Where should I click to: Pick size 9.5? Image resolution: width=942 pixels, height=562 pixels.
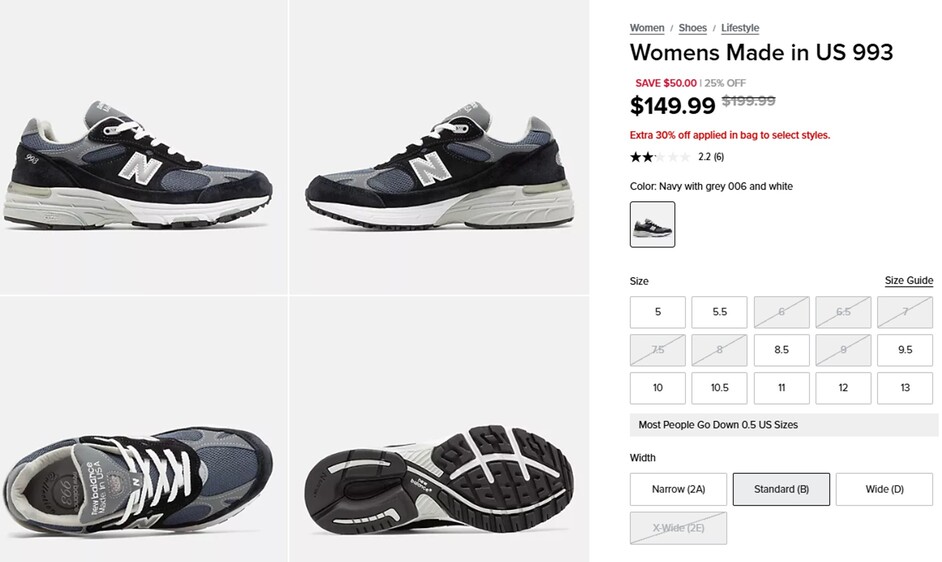pos(905,350)
